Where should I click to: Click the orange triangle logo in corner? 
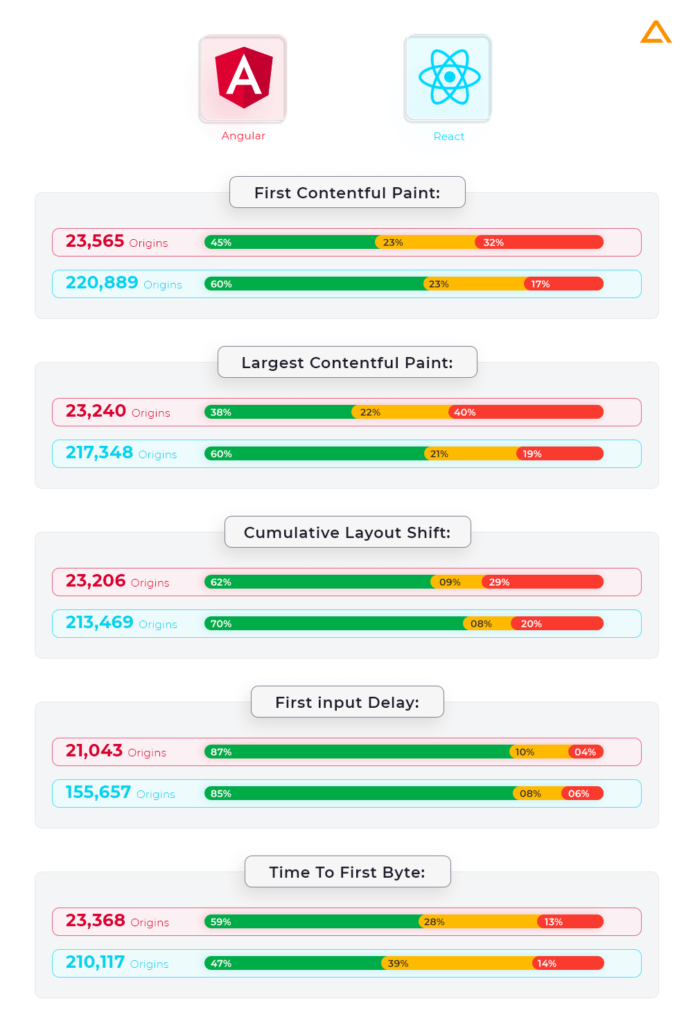coord(656,32)
